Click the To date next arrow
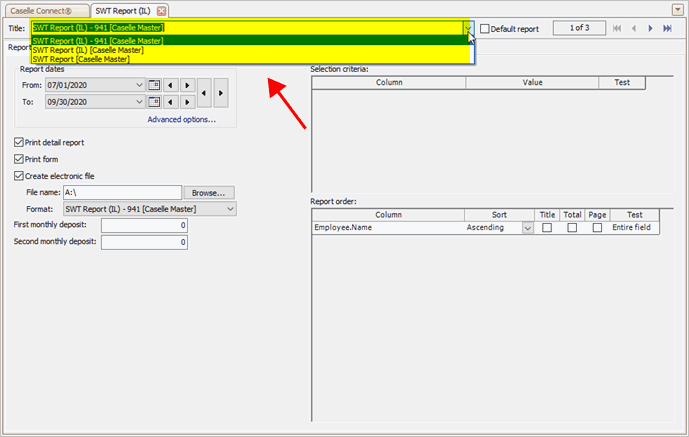689x437 pixels. (x=186, y=102)
